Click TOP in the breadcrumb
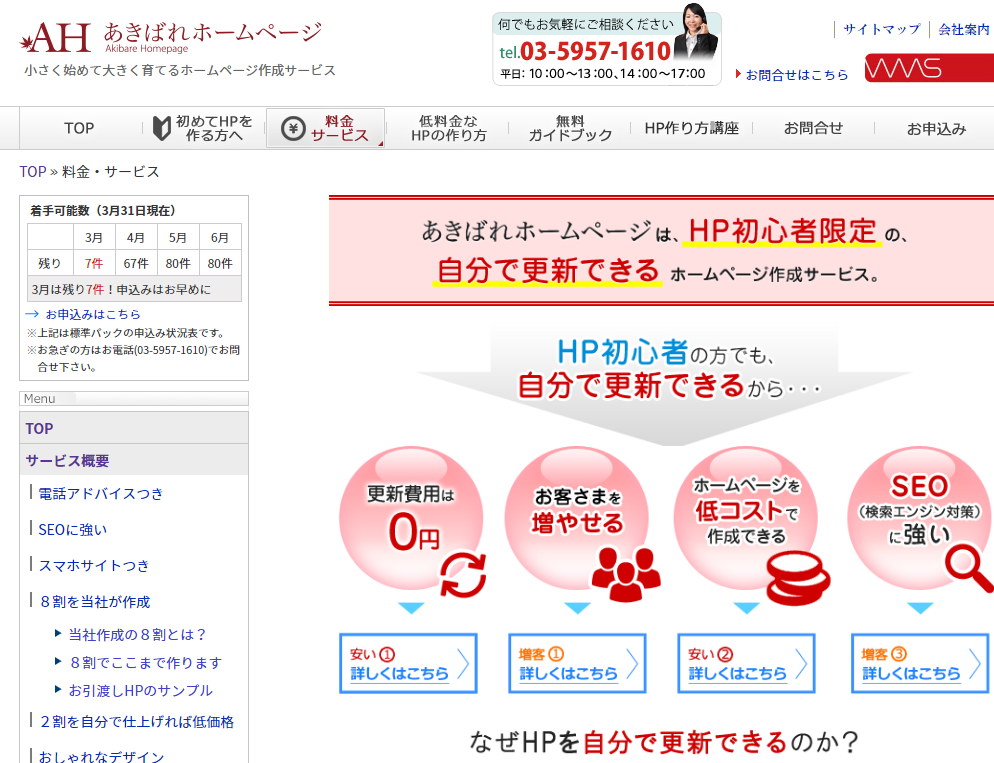The height and width of the screenshot is (763, 994). point(33,172)
